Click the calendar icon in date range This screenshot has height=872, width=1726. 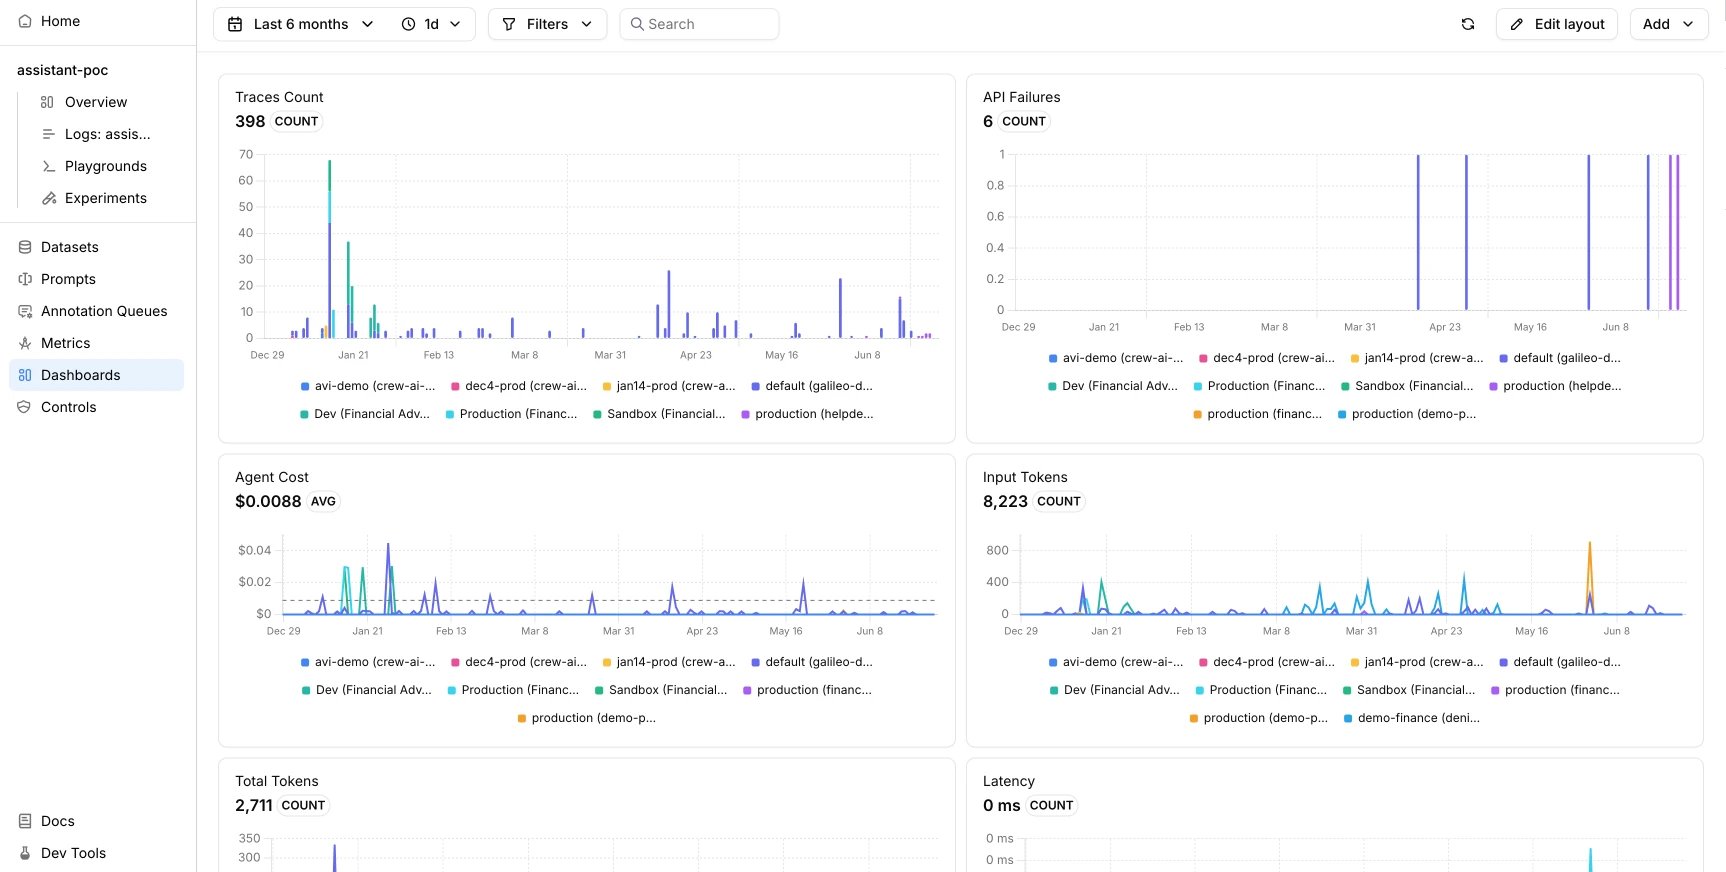[235, 24]
